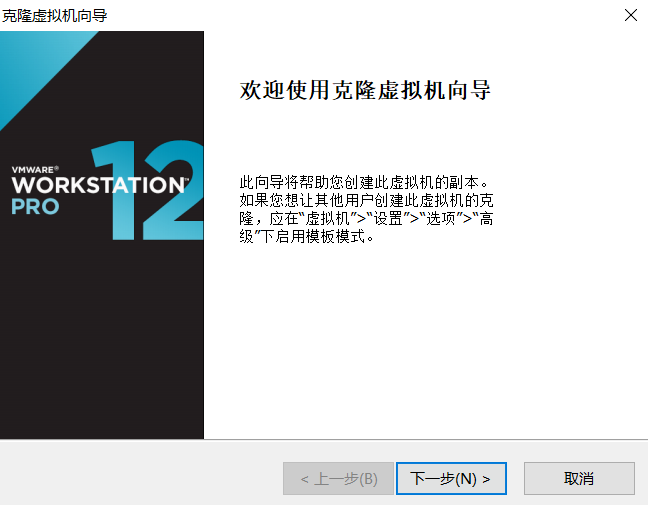Screen dimensions: 648x505
Task: Click the 克隆虚拟机向导 title bar text
Action: 54,16
